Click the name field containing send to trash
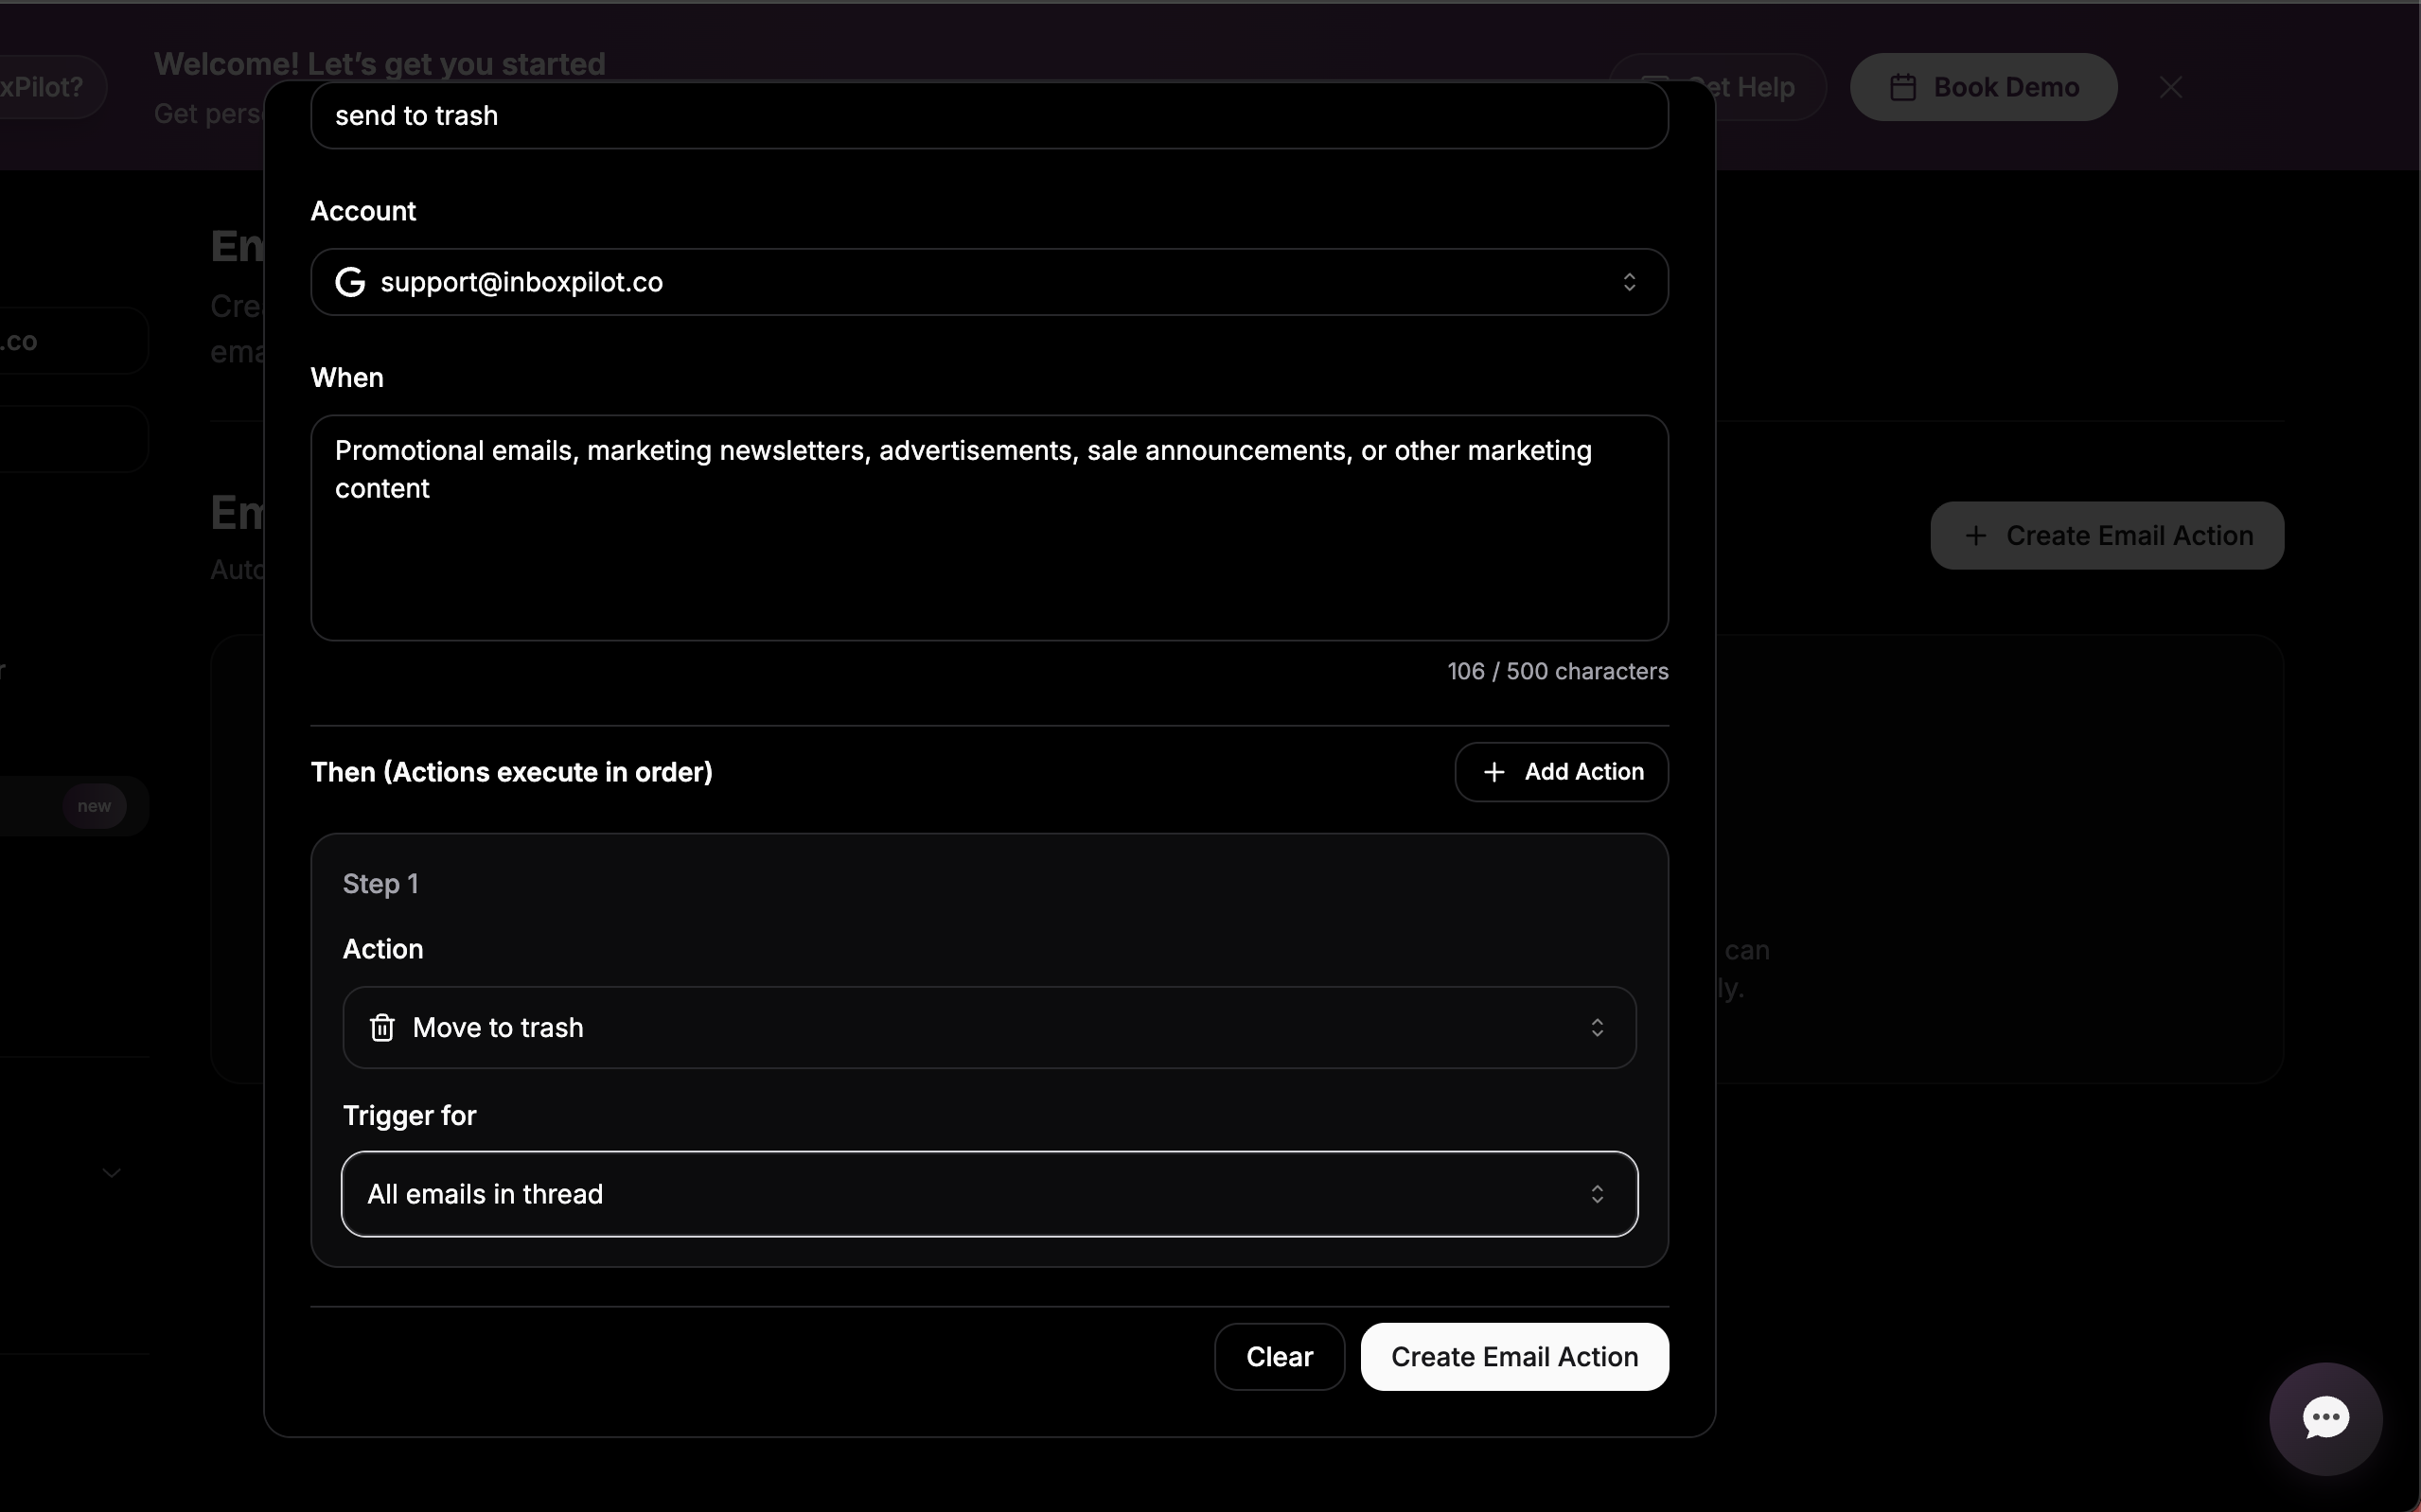The height and width of the screenshot is (1512, 2421). tap(988, 116)
